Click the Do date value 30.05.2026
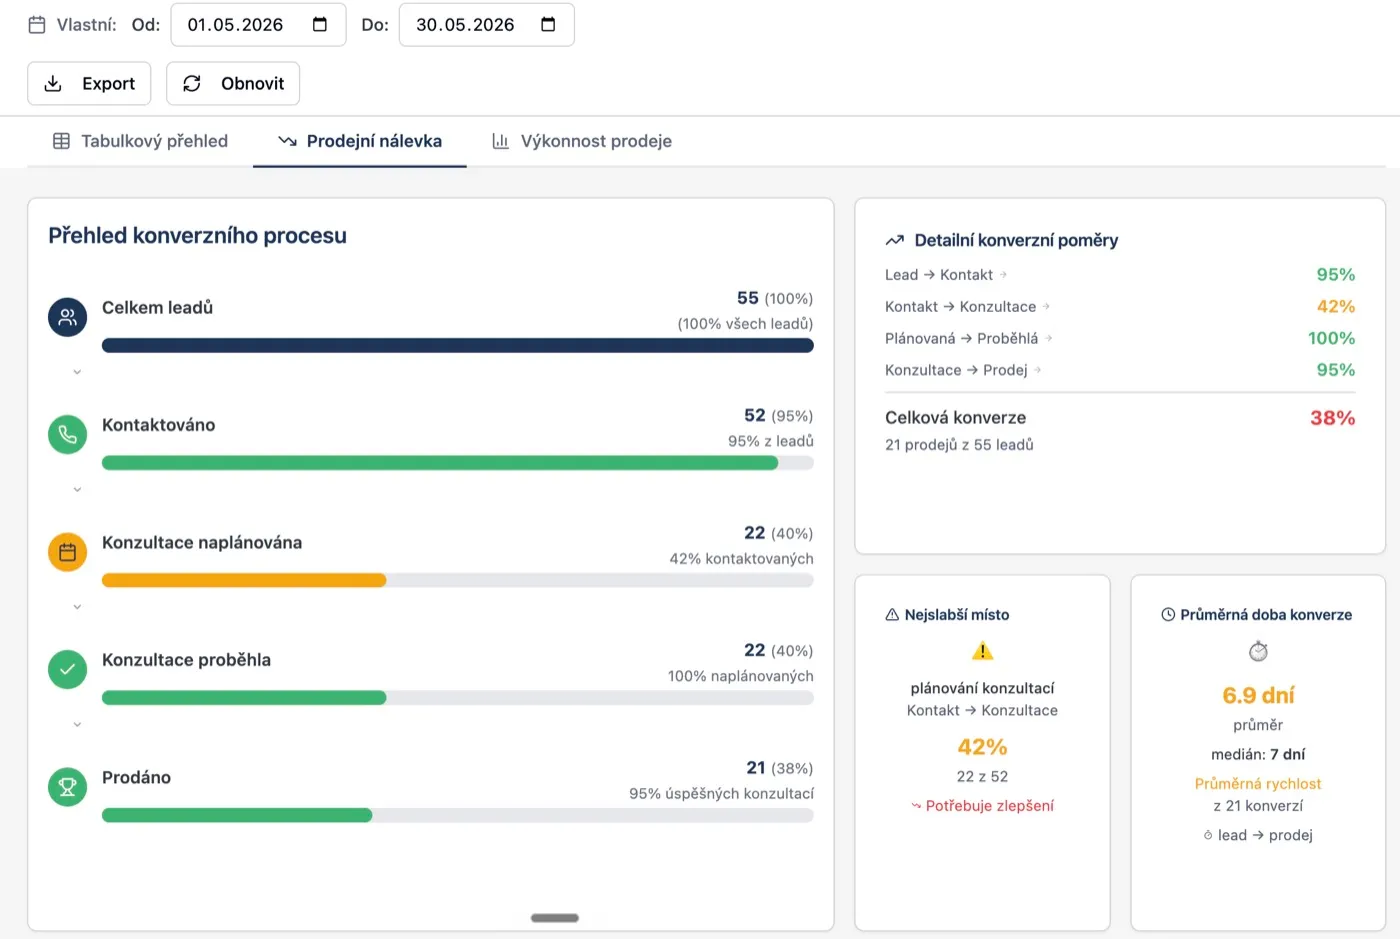1400x939 pixels. (465, 25)
